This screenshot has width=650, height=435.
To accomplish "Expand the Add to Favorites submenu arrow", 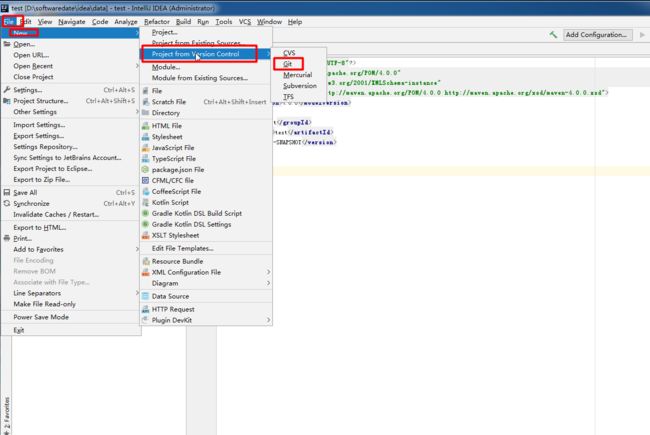I will tap(137, 249).
